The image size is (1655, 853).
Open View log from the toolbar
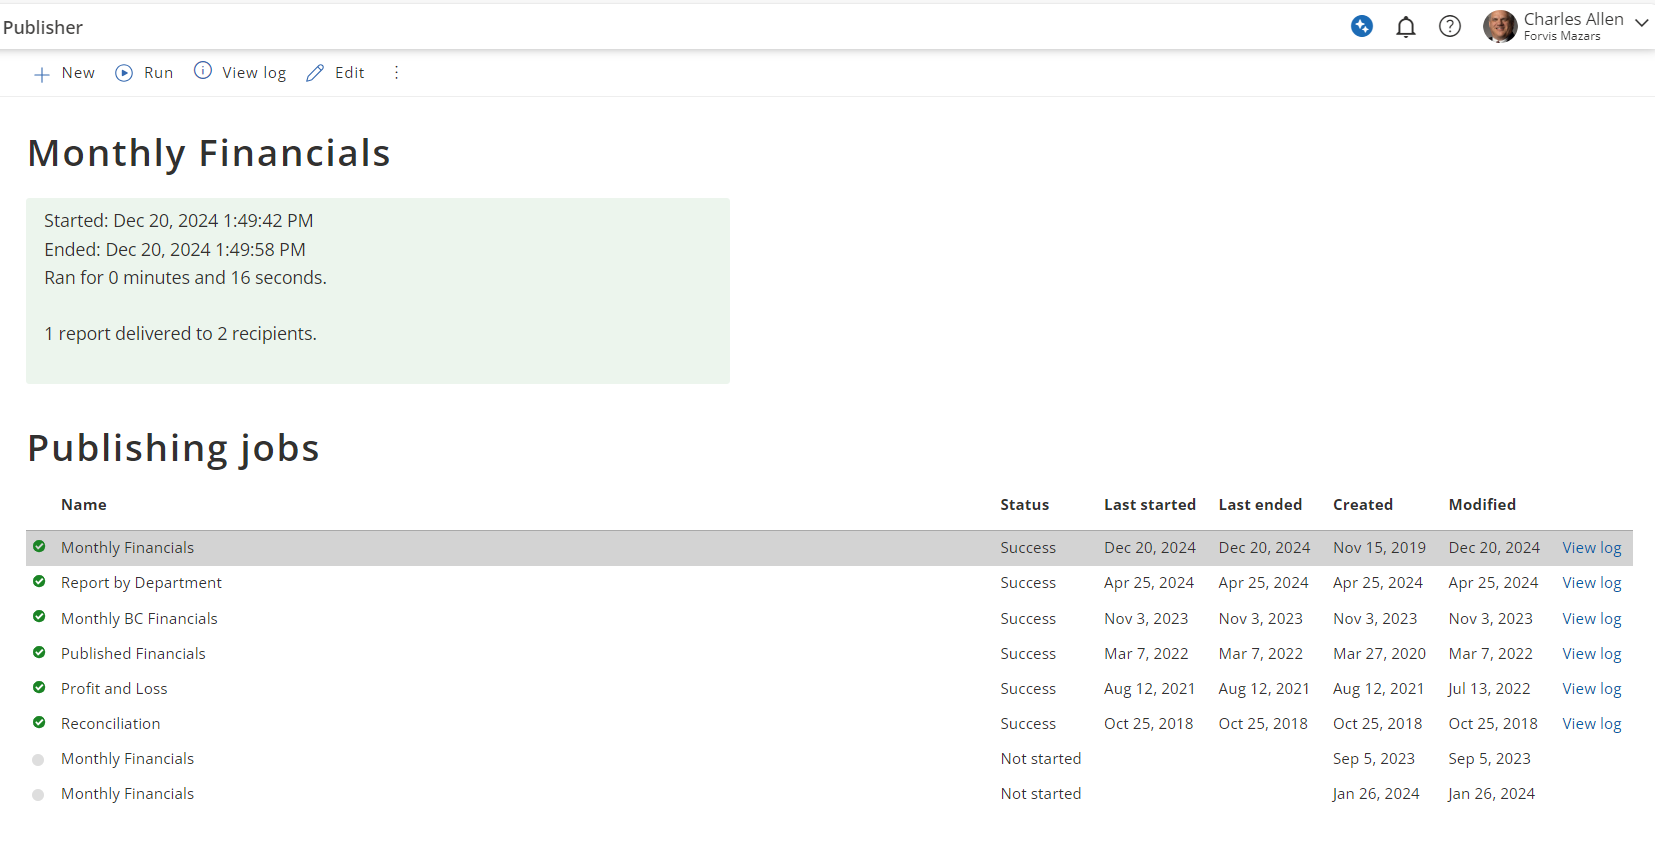click(x=240, y=73)
